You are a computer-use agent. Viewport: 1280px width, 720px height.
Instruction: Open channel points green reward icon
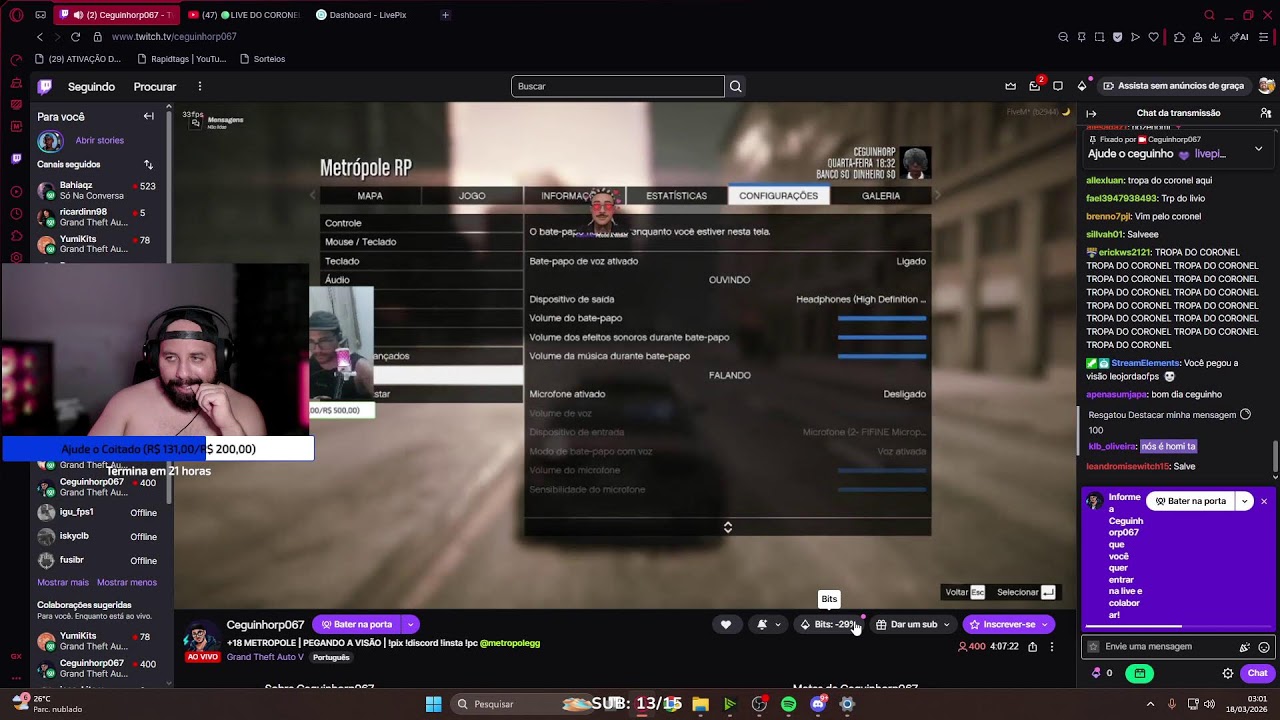pos(1140,673)
